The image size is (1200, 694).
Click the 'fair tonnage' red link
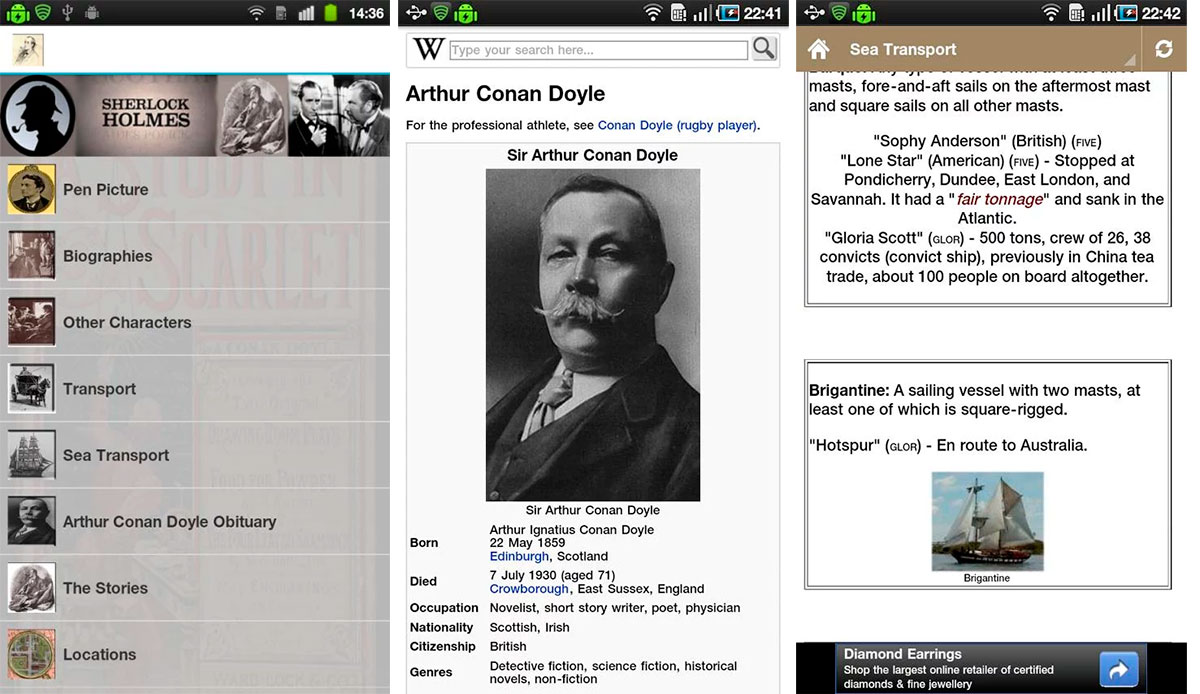point(1000,199)
